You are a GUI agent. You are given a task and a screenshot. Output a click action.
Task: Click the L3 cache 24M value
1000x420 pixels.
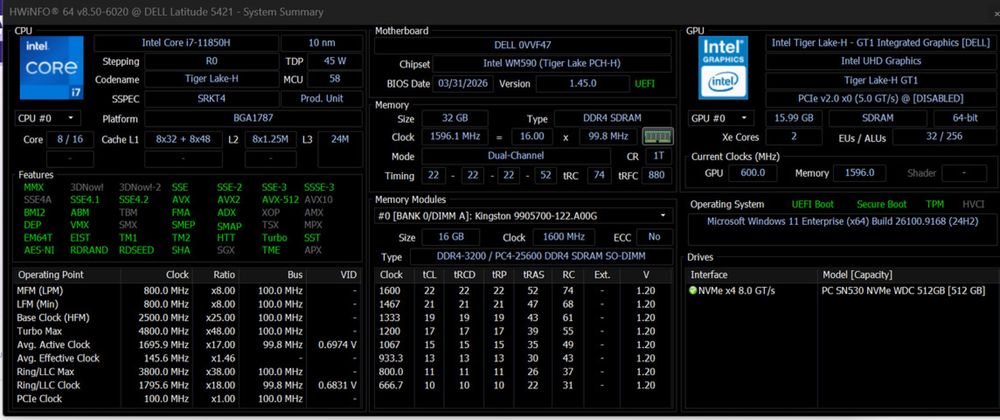pos(340,140)
